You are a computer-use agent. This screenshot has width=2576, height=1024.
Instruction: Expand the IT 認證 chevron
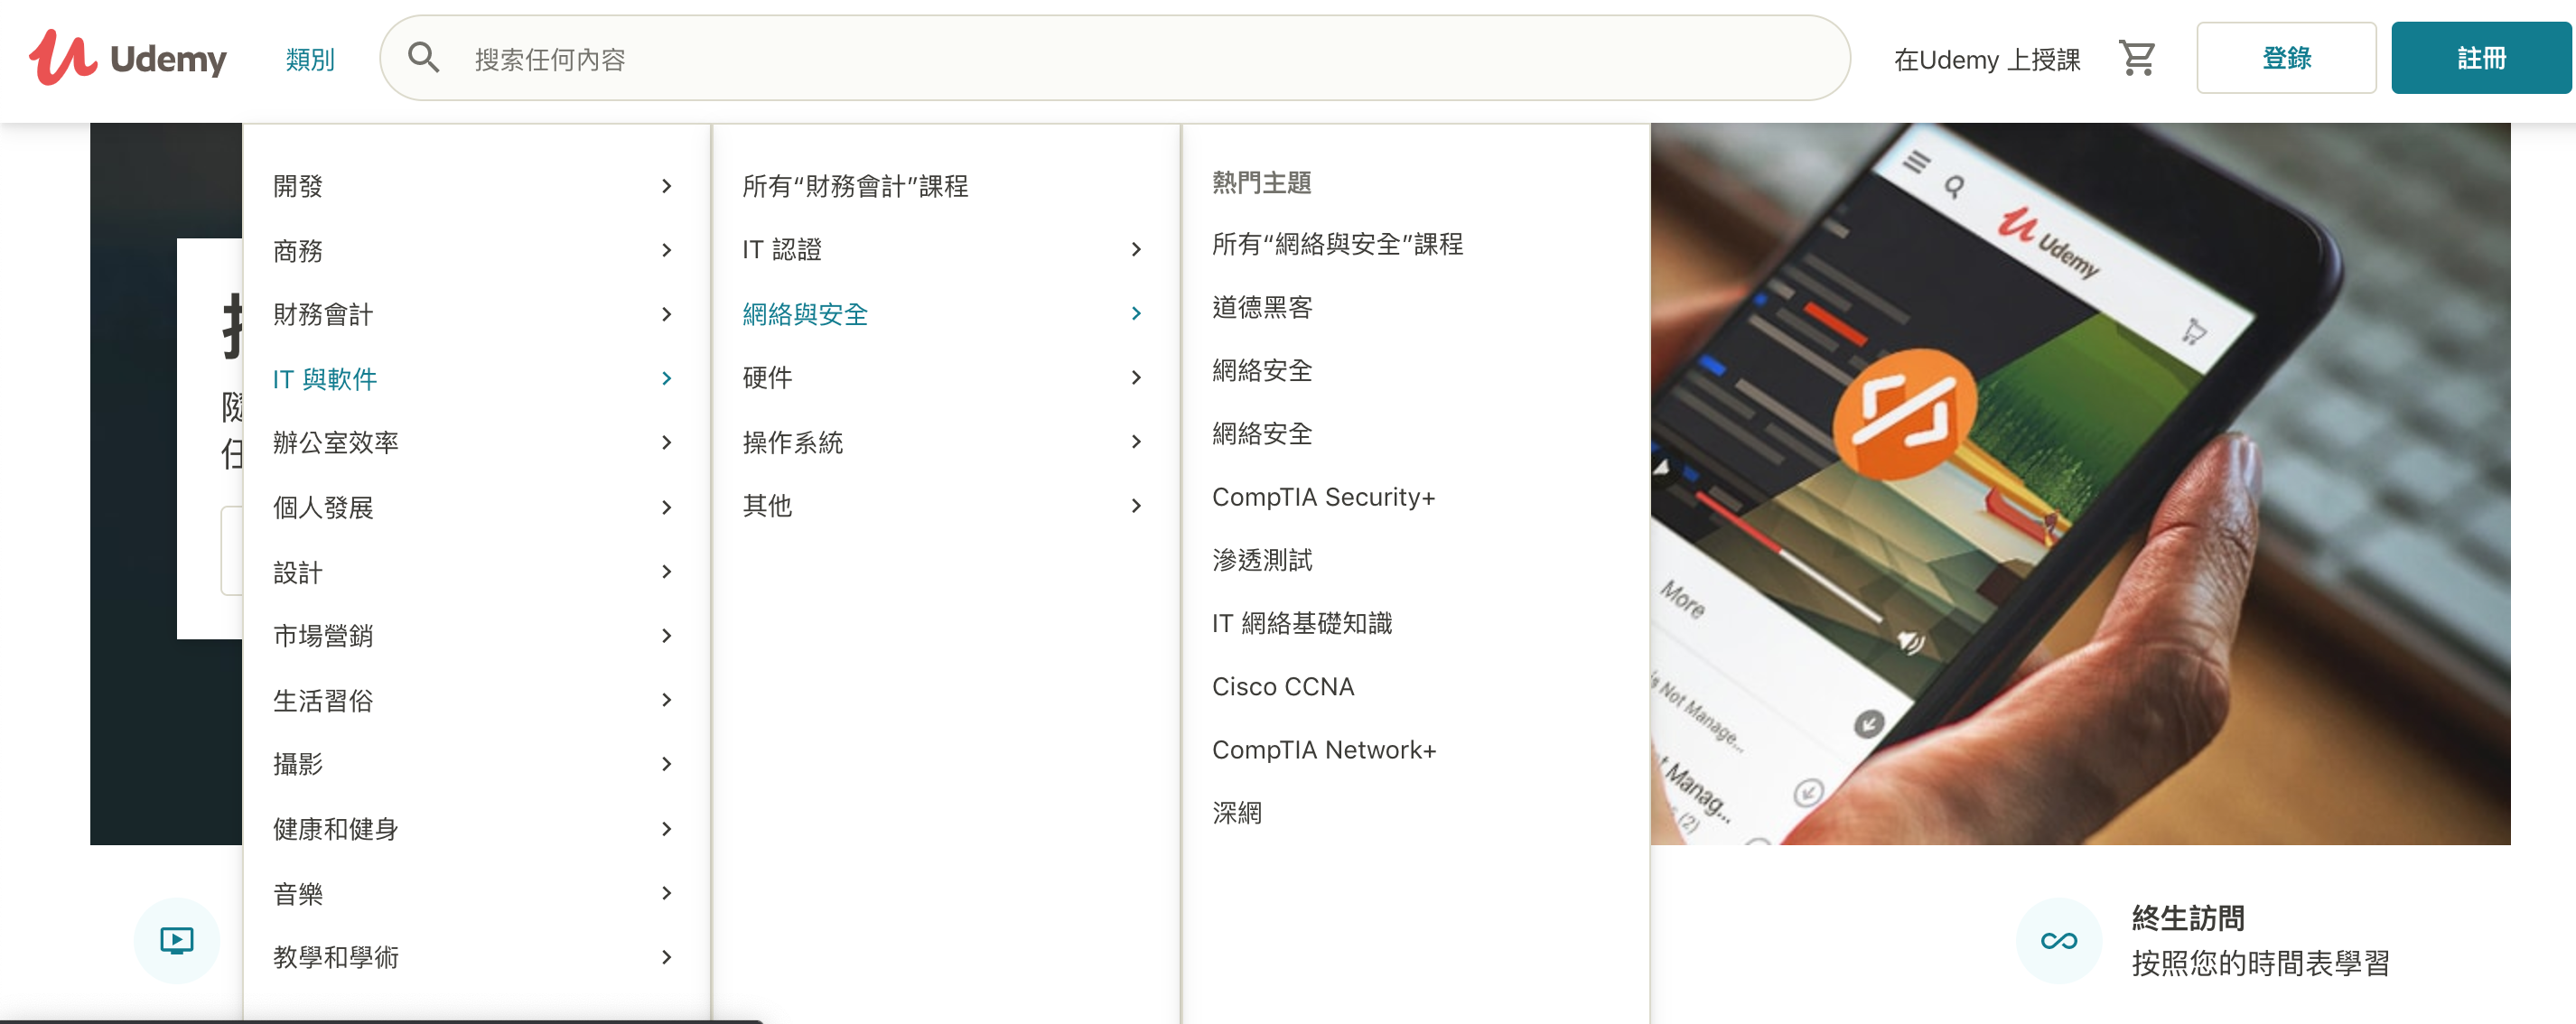point(1136,249)
